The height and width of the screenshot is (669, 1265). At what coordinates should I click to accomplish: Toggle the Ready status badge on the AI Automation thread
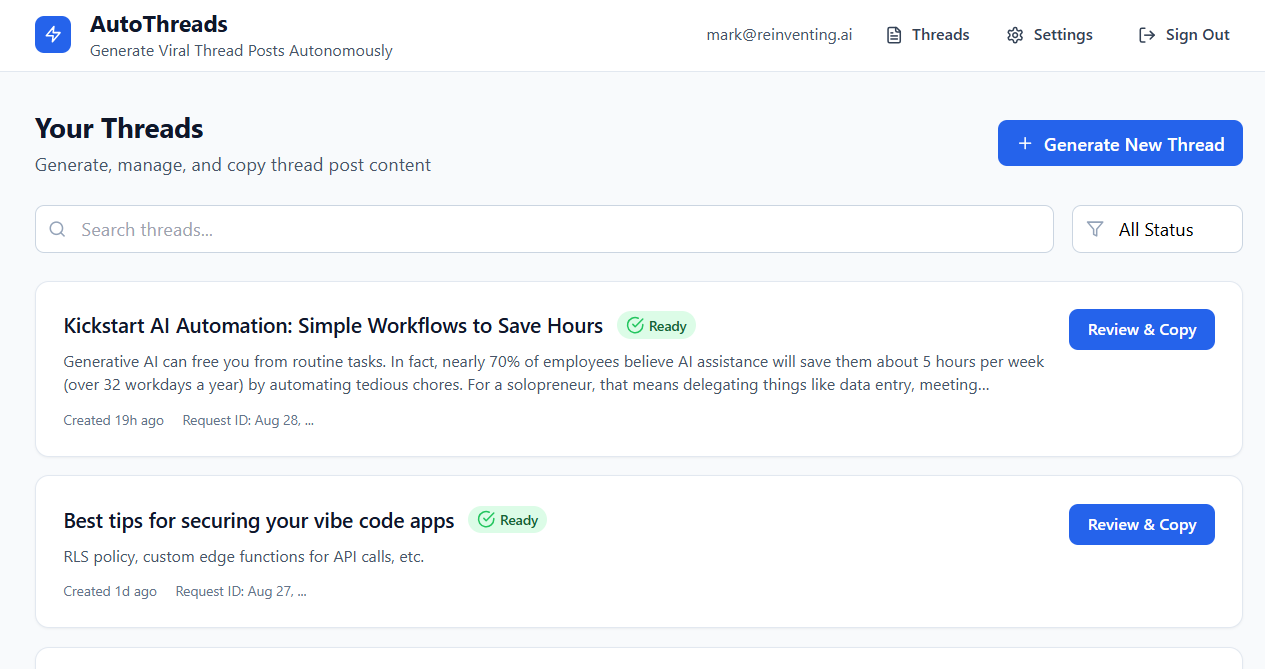pyautogui.click(x=656, y=325)
